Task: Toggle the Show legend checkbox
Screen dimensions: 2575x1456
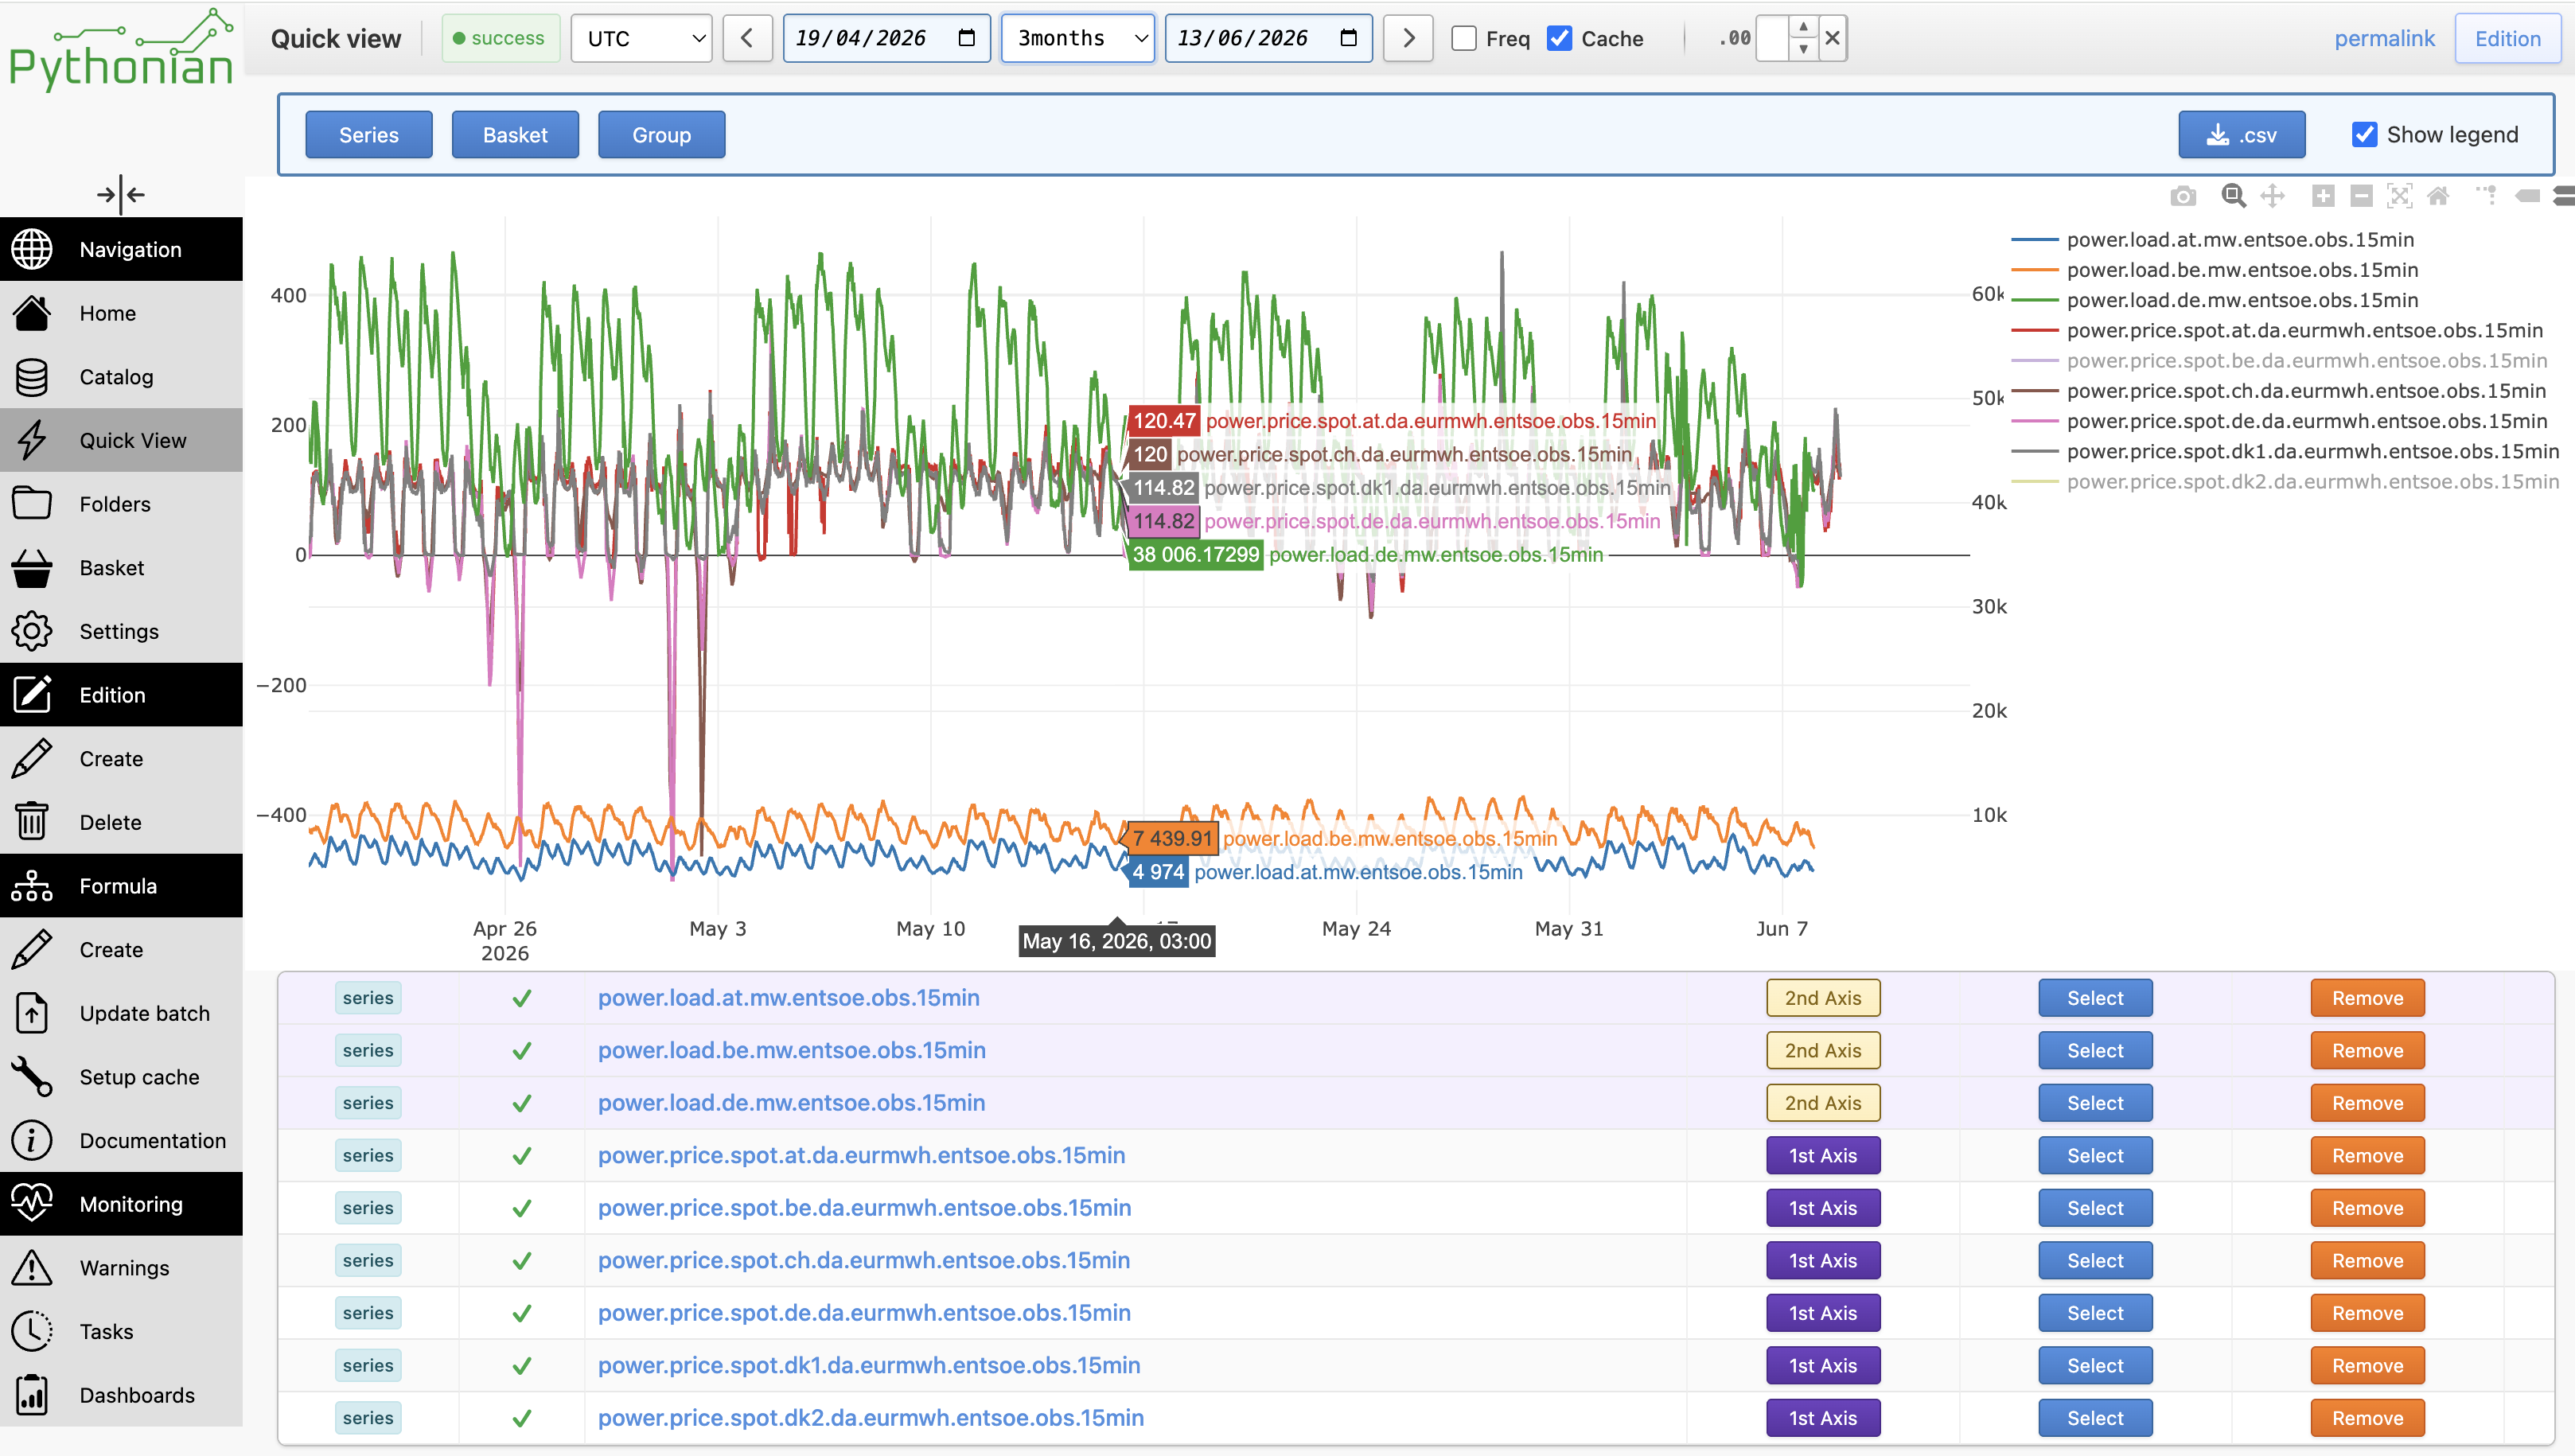Action: pyautogui.click(x=2365, y=134)
